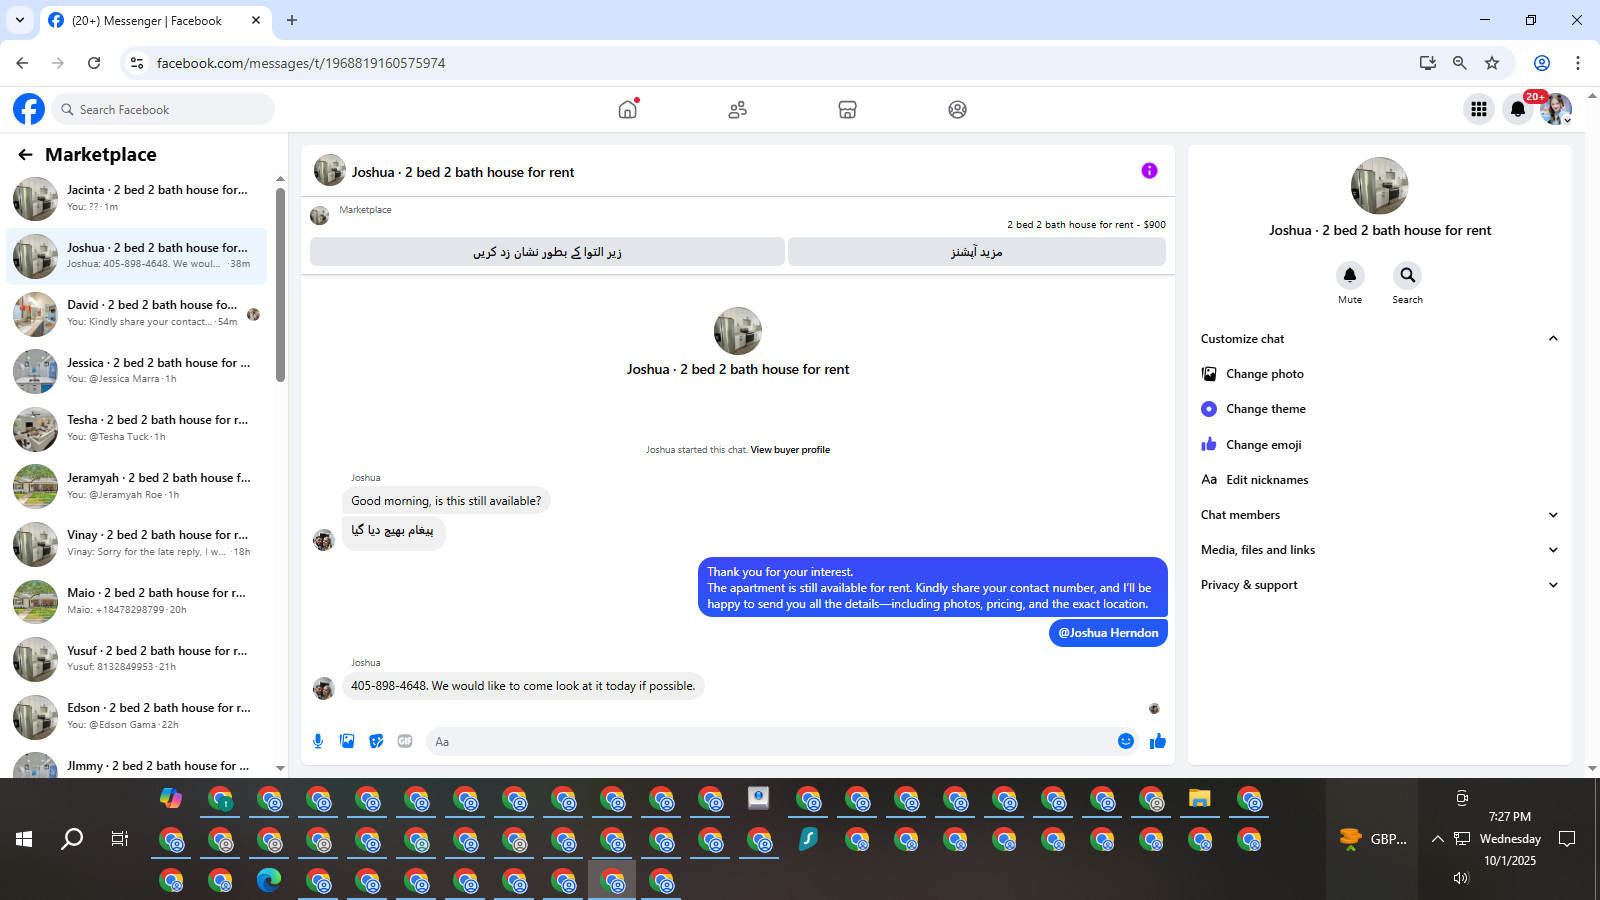
Task: Open the emoji picker in message box
Action: pos(1126,741)
